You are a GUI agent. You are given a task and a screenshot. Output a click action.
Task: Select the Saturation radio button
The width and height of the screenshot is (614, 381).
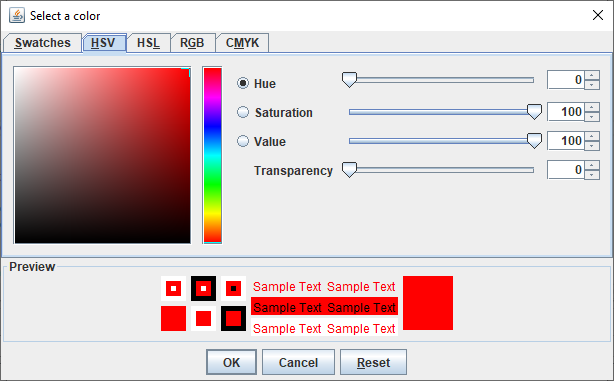point(243,112)
